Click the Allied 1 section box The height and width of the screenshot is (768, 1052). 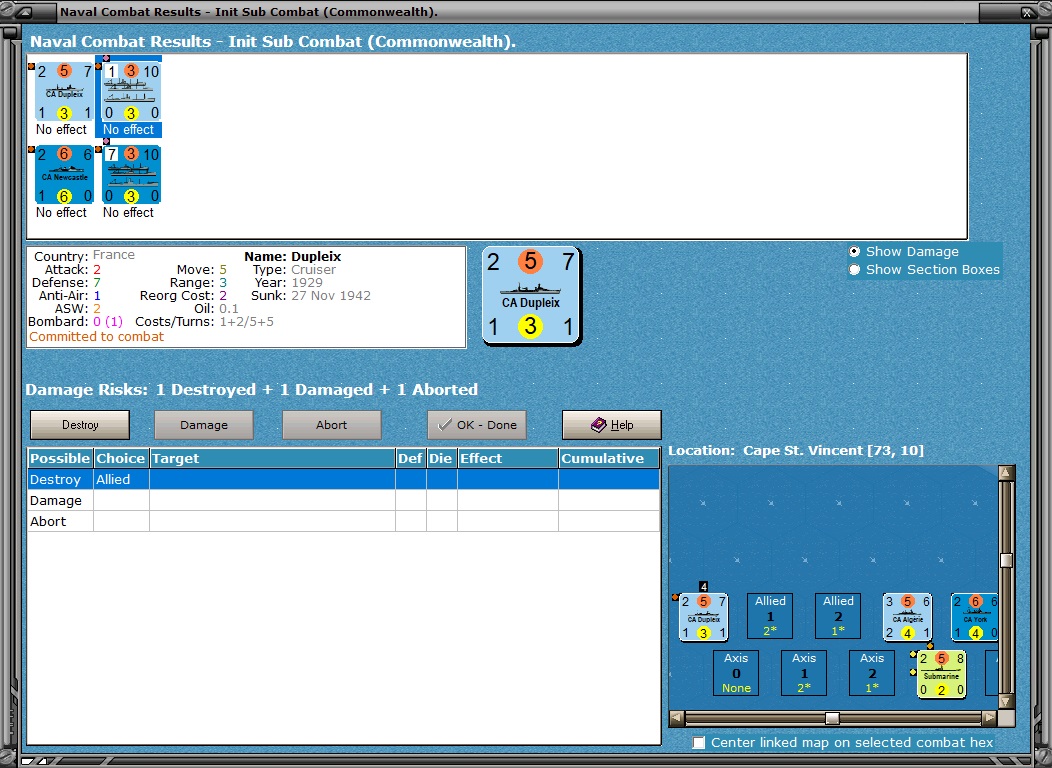pos(770,616)
